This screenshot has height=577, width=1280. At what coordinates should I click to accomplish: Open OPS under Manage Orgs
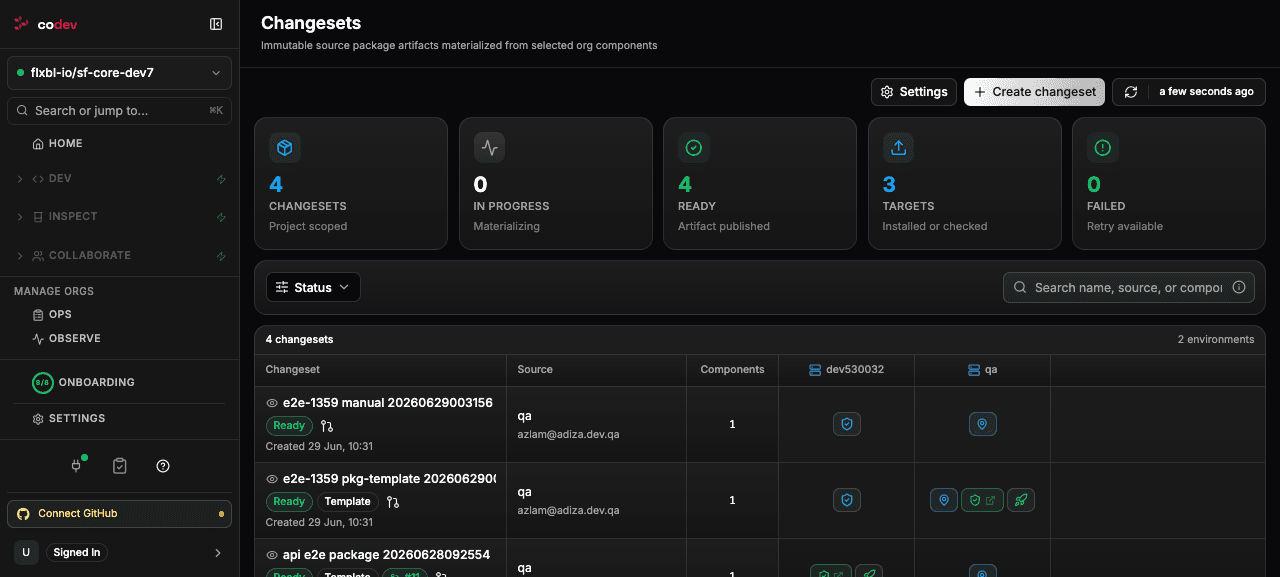(x=53, y=314)
